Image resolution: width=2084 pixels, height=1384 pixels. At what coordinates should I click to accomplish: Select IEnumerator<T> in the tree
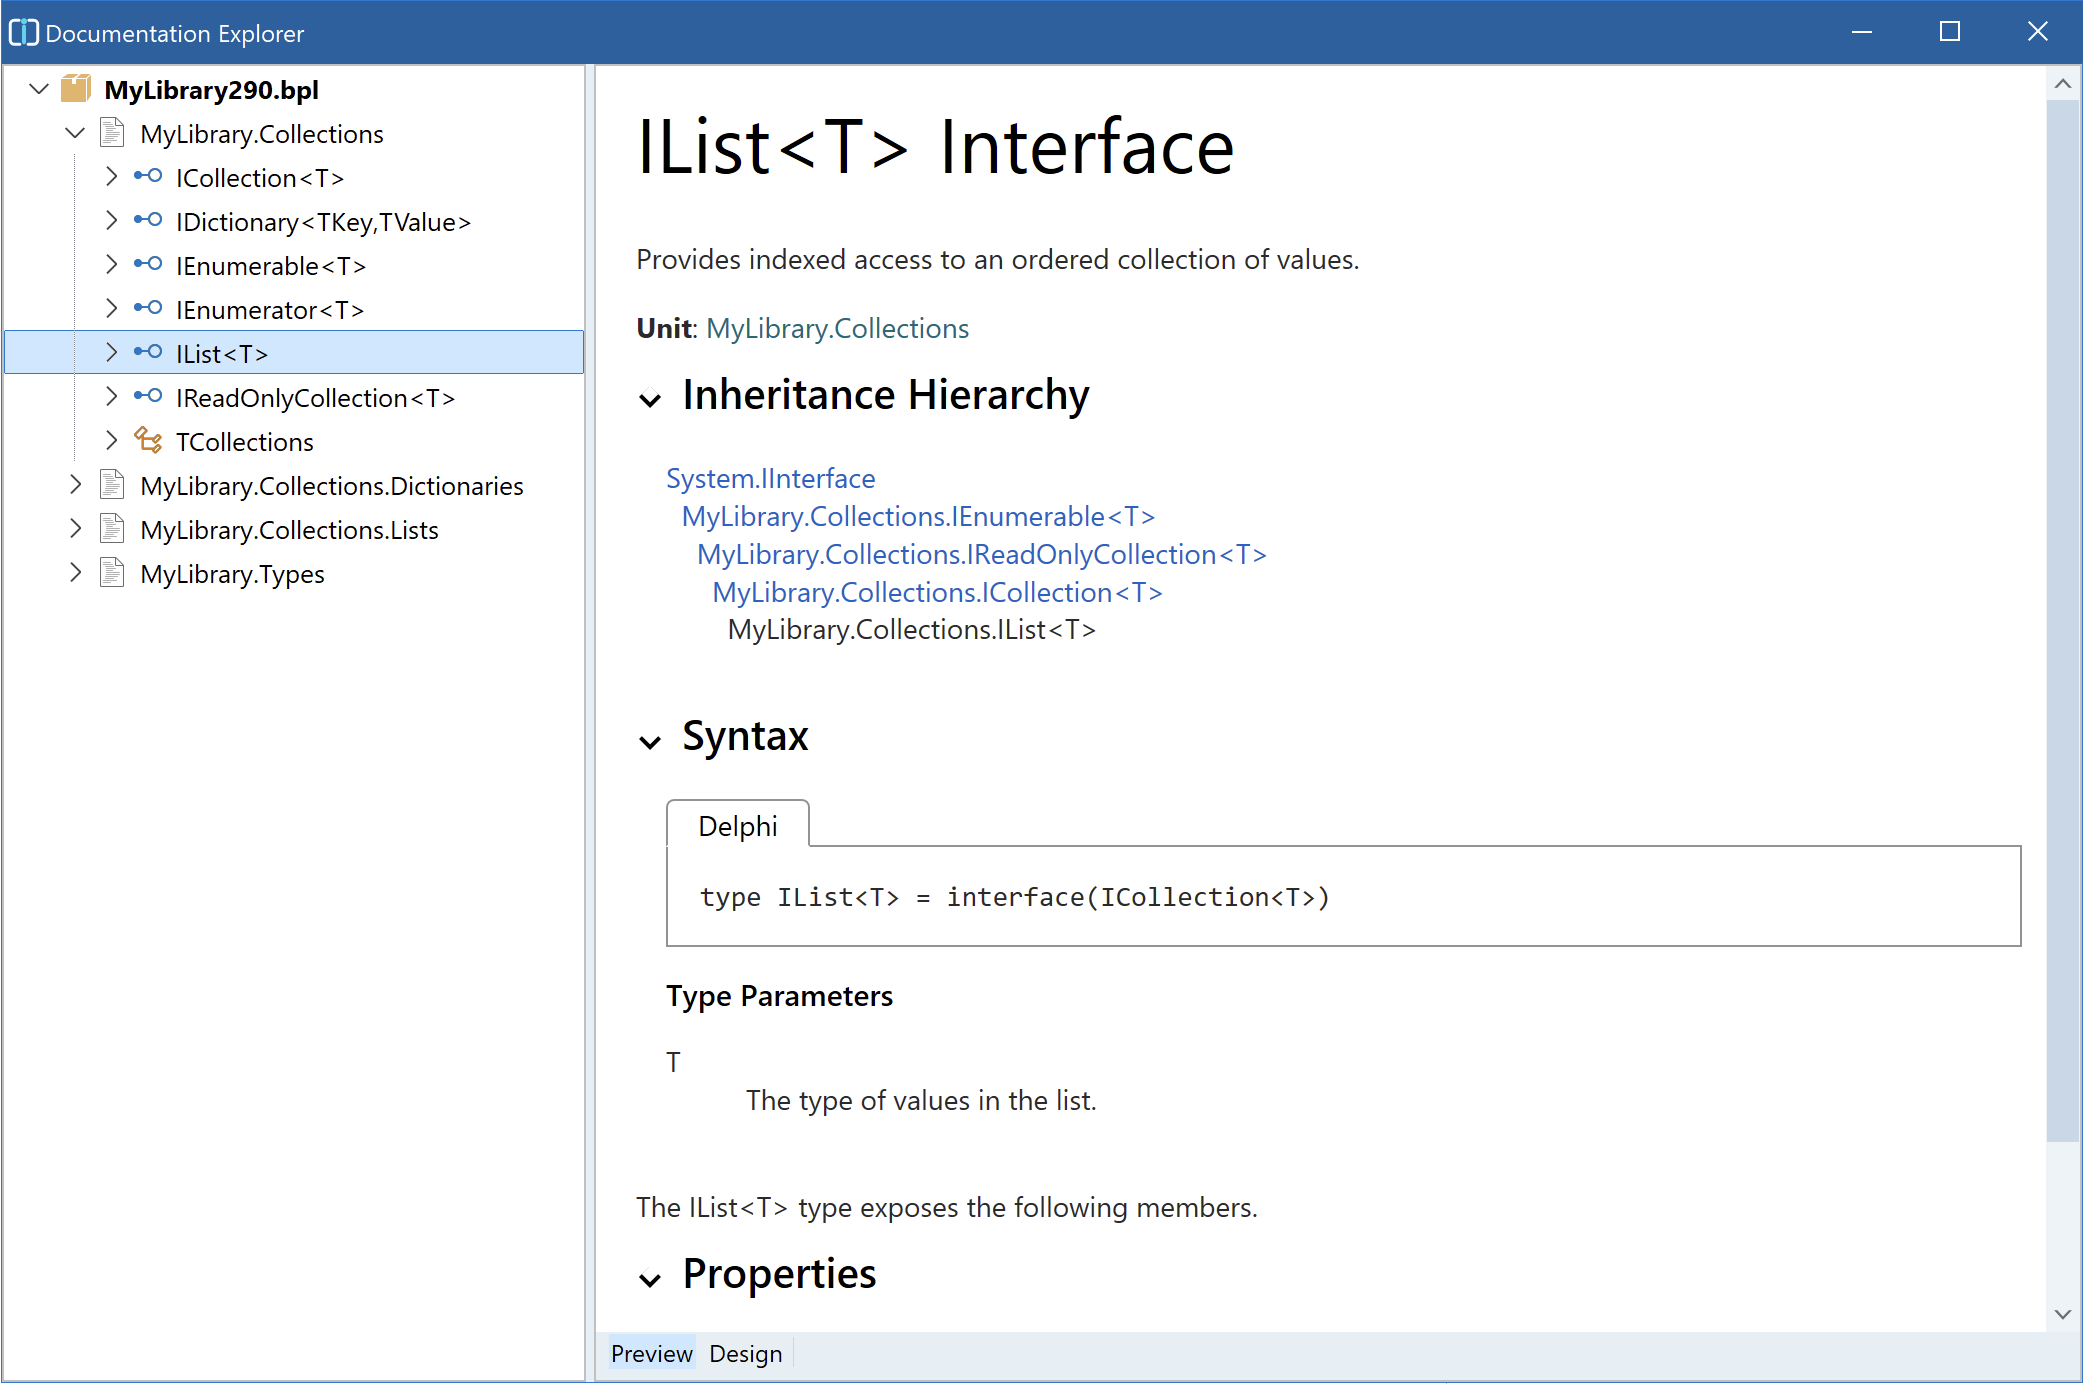click(270, 309)
